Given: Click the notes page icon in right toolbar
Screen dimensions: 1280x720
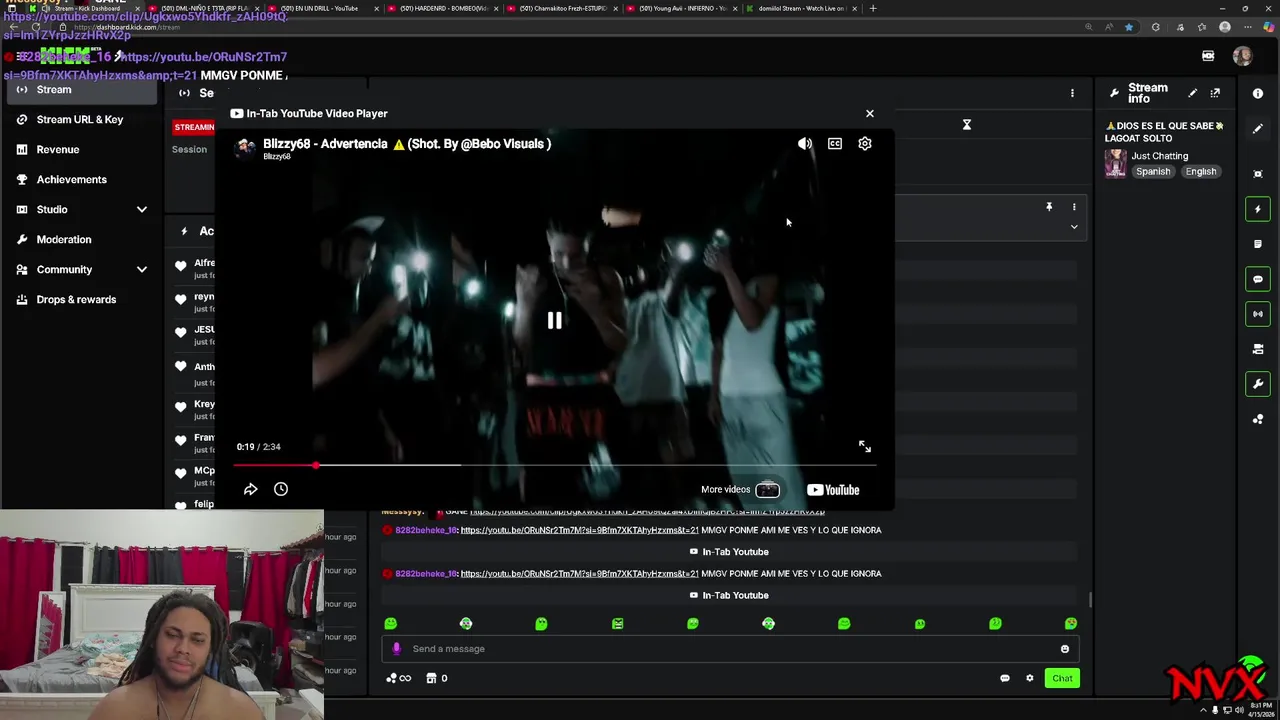Looking at the screenshot, I should pyautogui.click(x=1258, y=244).
